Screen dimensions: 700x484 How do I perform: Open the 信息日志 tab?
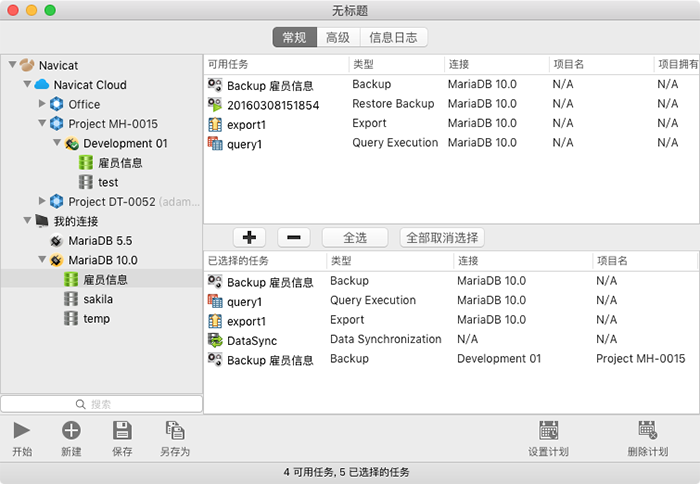pos(393,37)
